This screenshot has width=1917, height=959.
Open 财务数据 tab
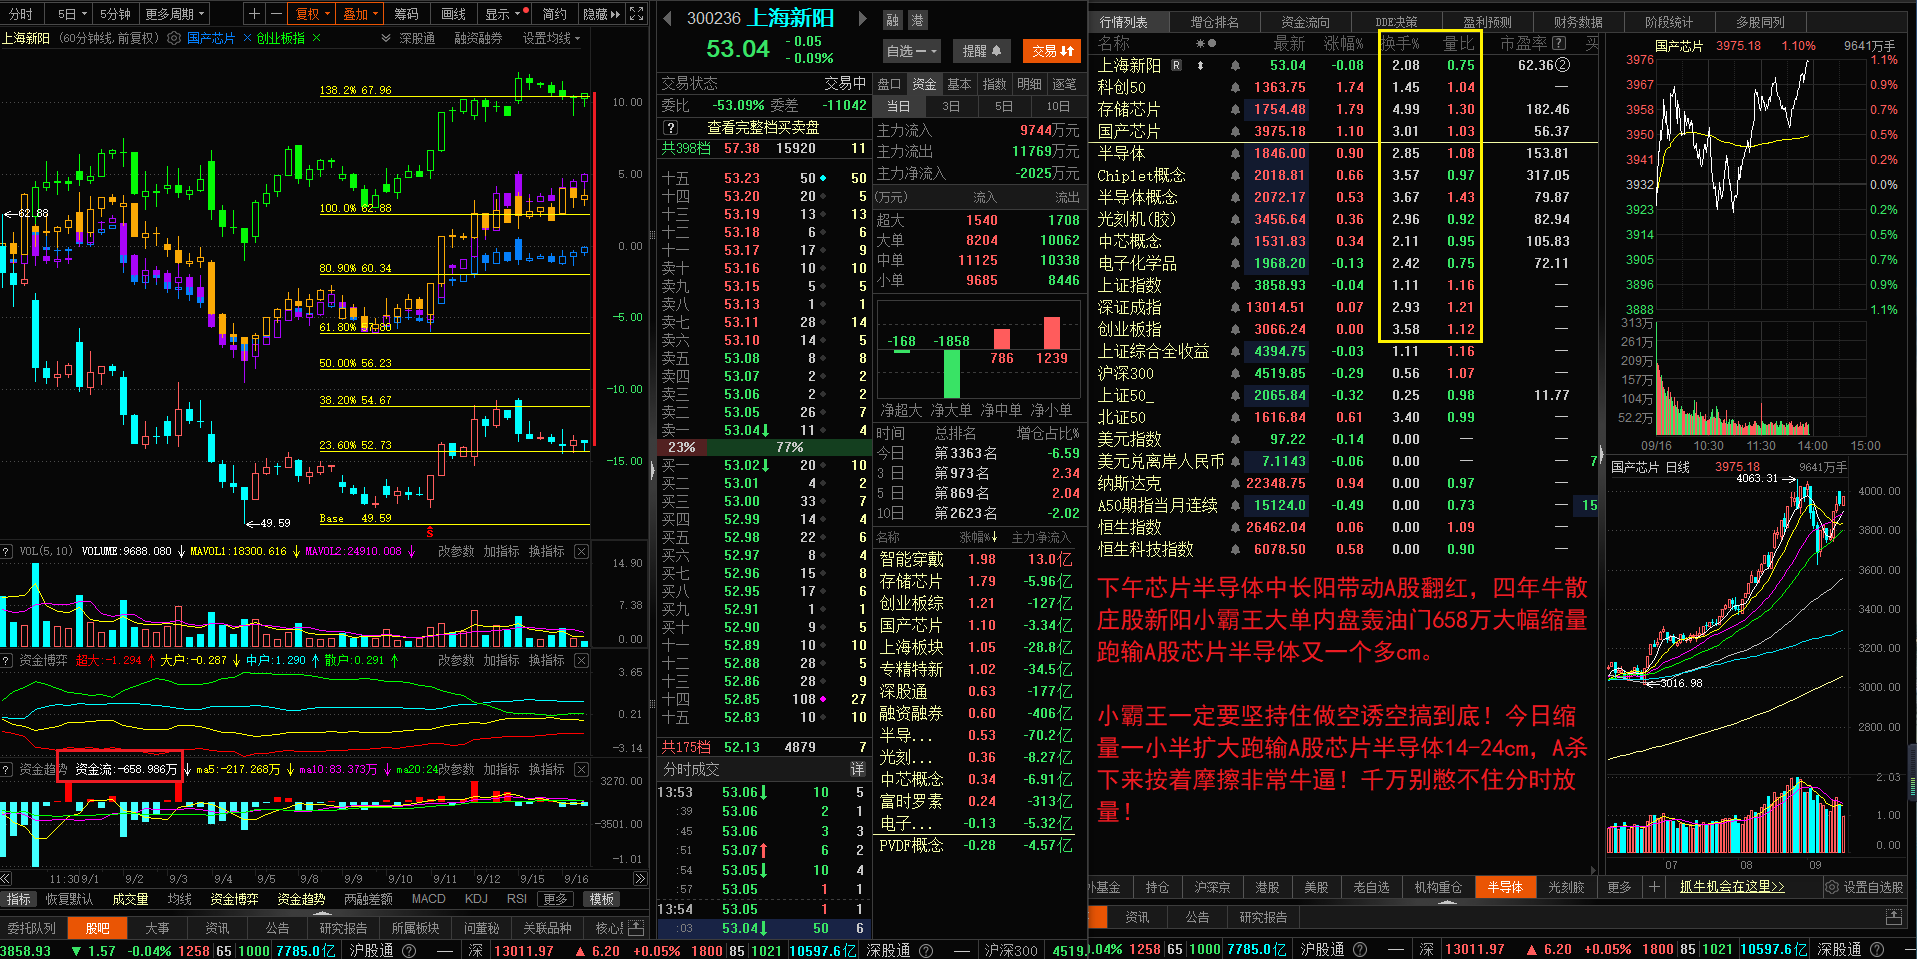click(1578, 22)
